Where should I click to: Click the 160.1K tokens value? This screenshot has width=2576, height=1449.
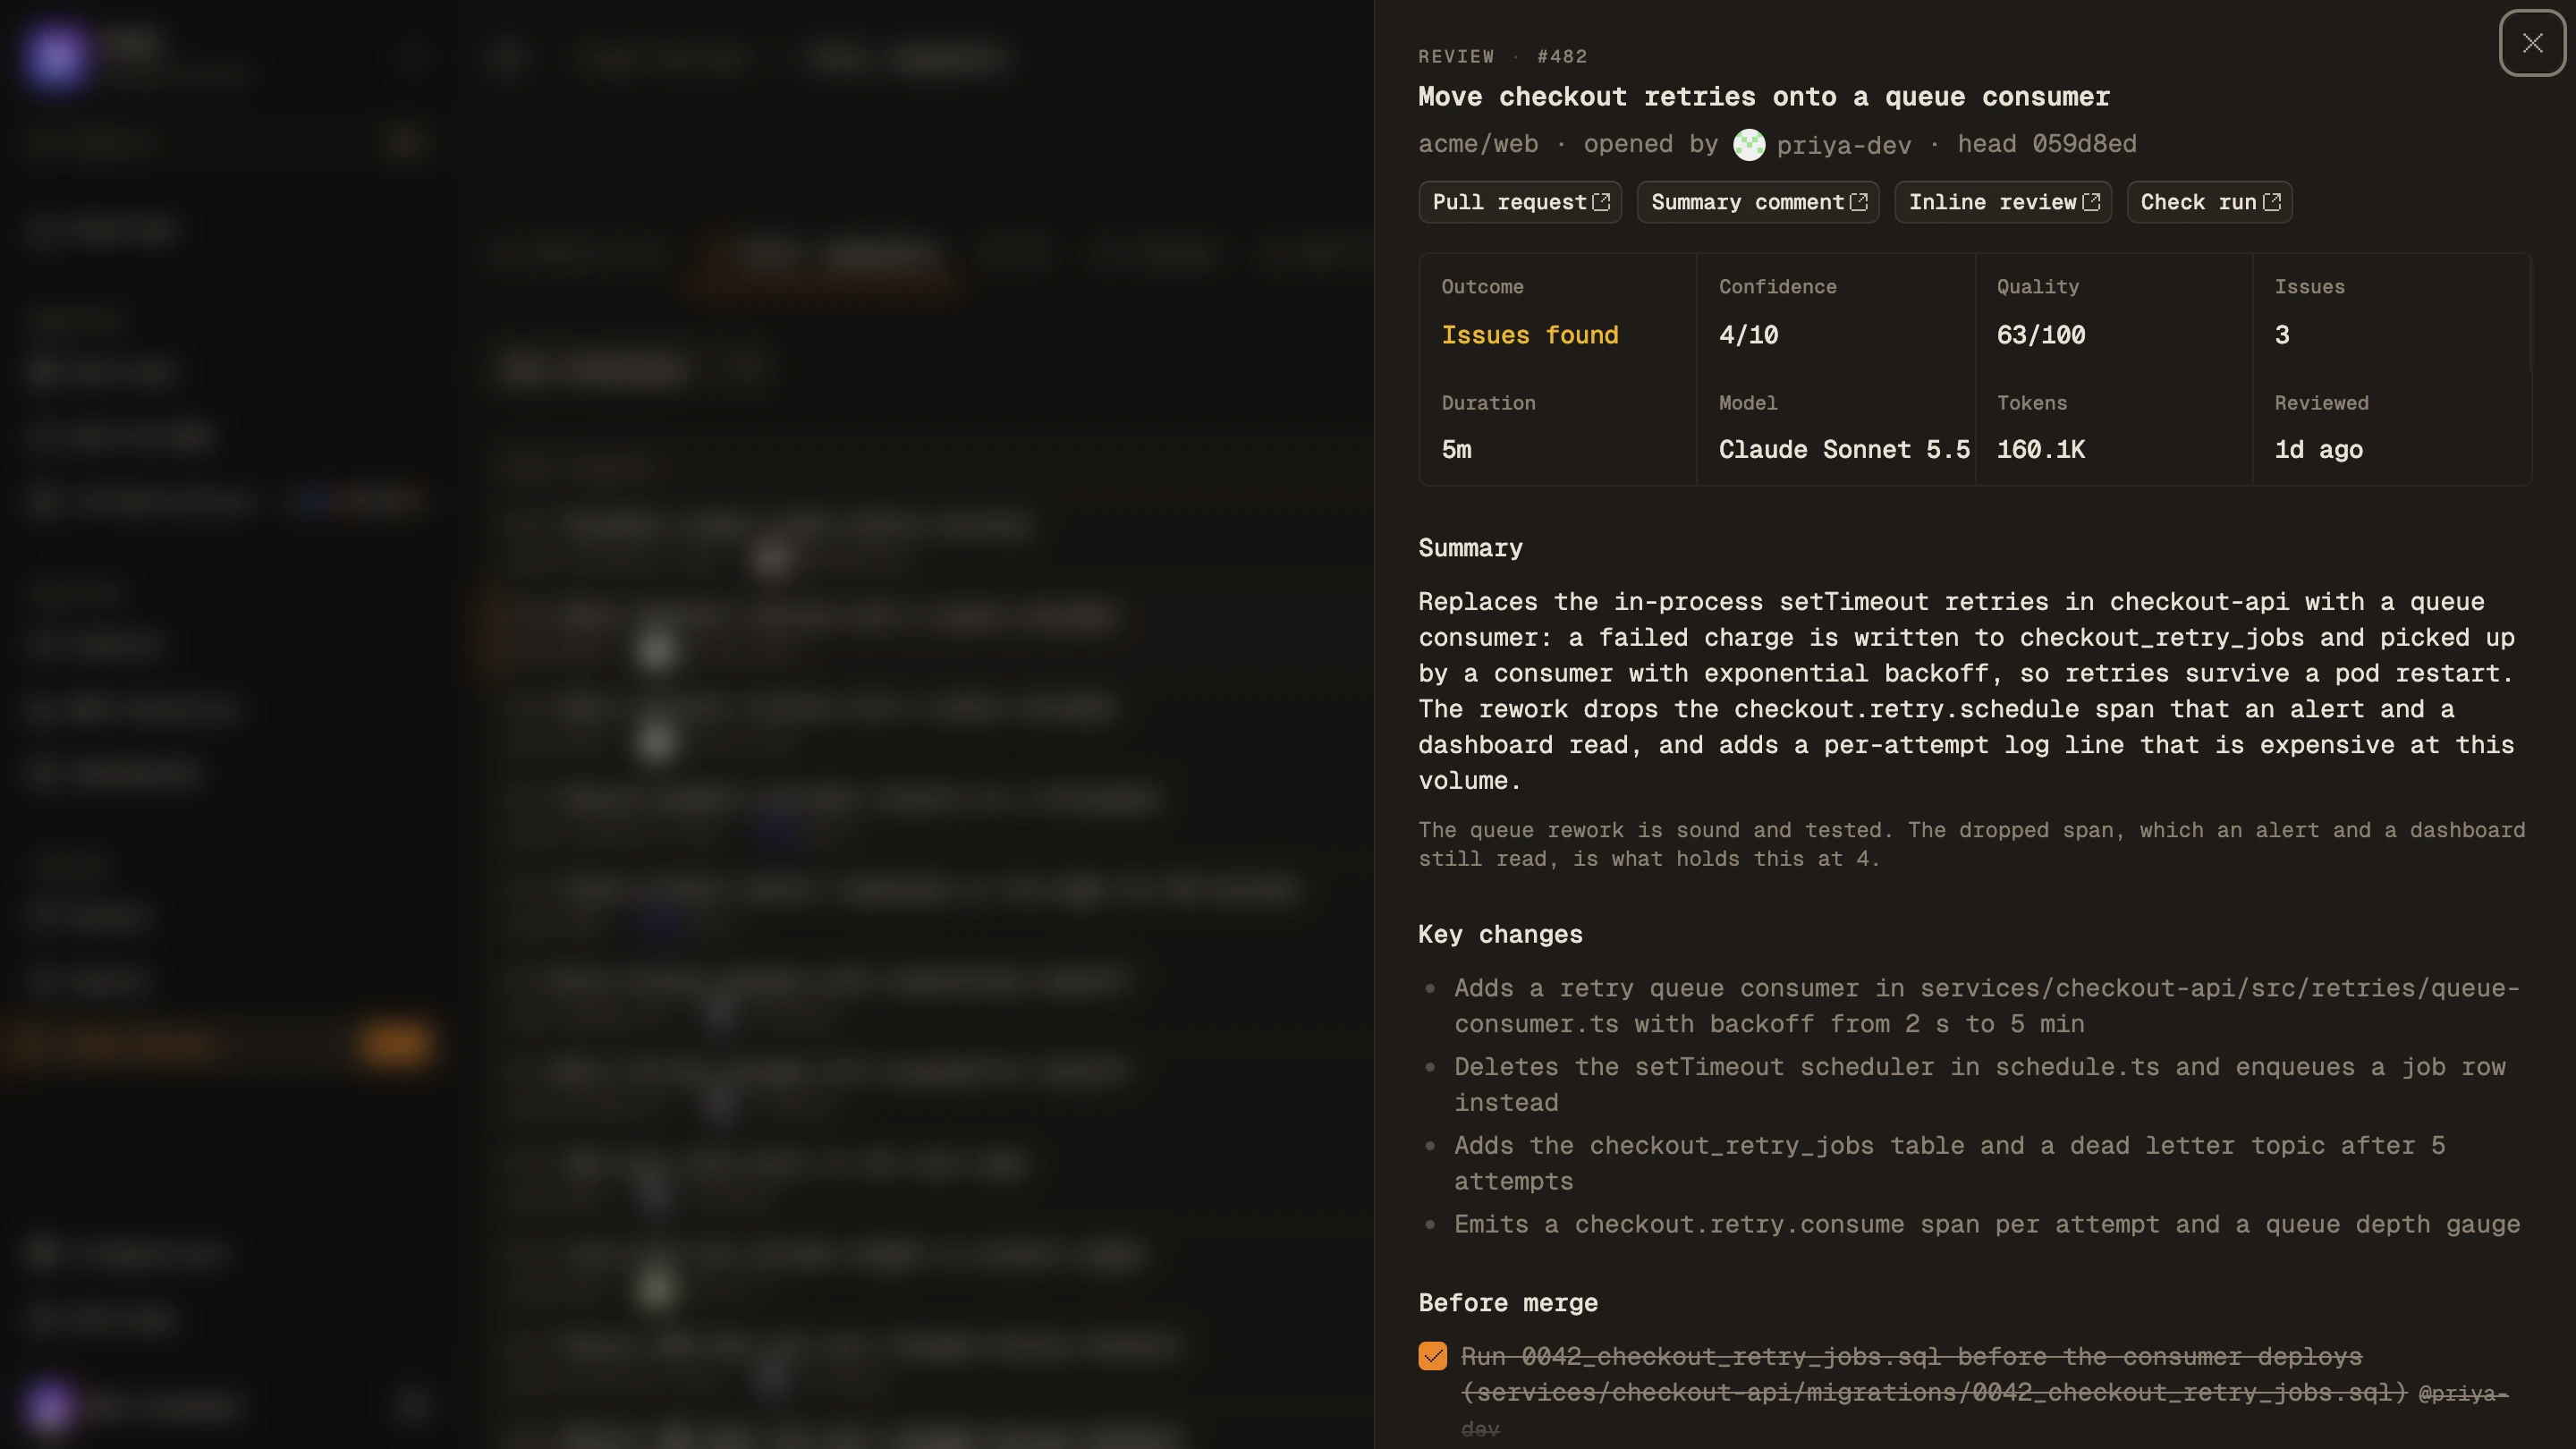click(2041, 450)
